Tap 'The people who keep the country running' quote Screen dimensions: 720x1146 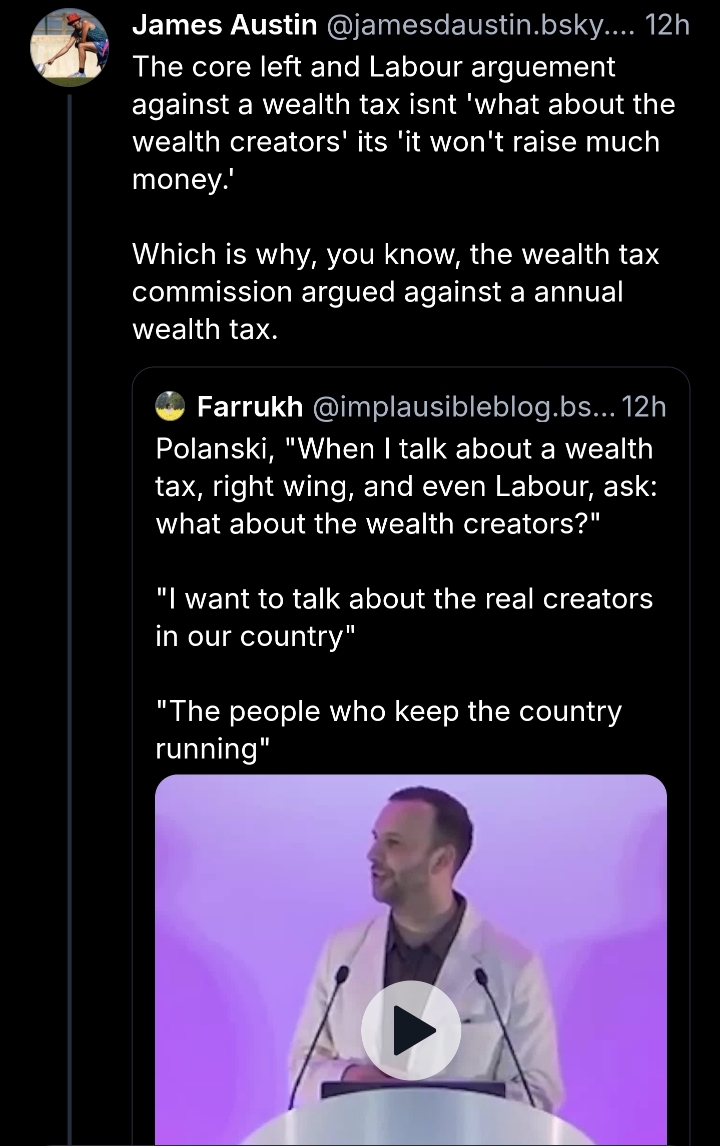point(388,730)
